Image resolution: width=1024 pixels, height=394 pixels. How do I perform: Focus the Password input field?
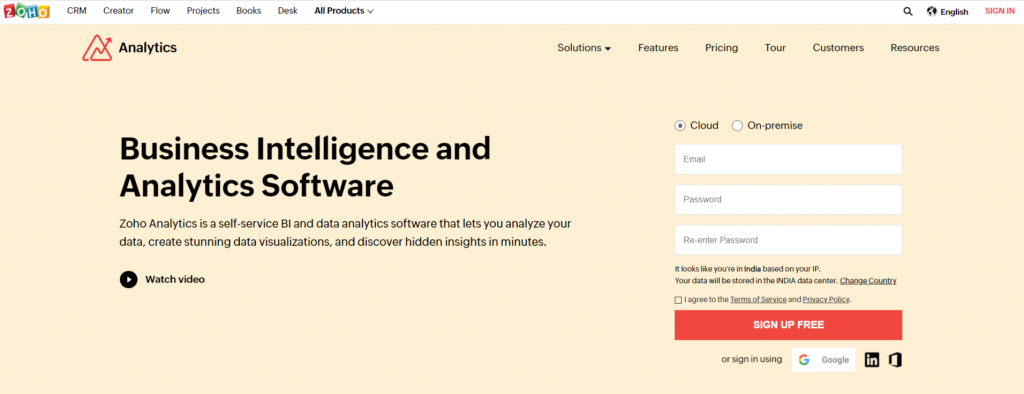tap(788, 200)
